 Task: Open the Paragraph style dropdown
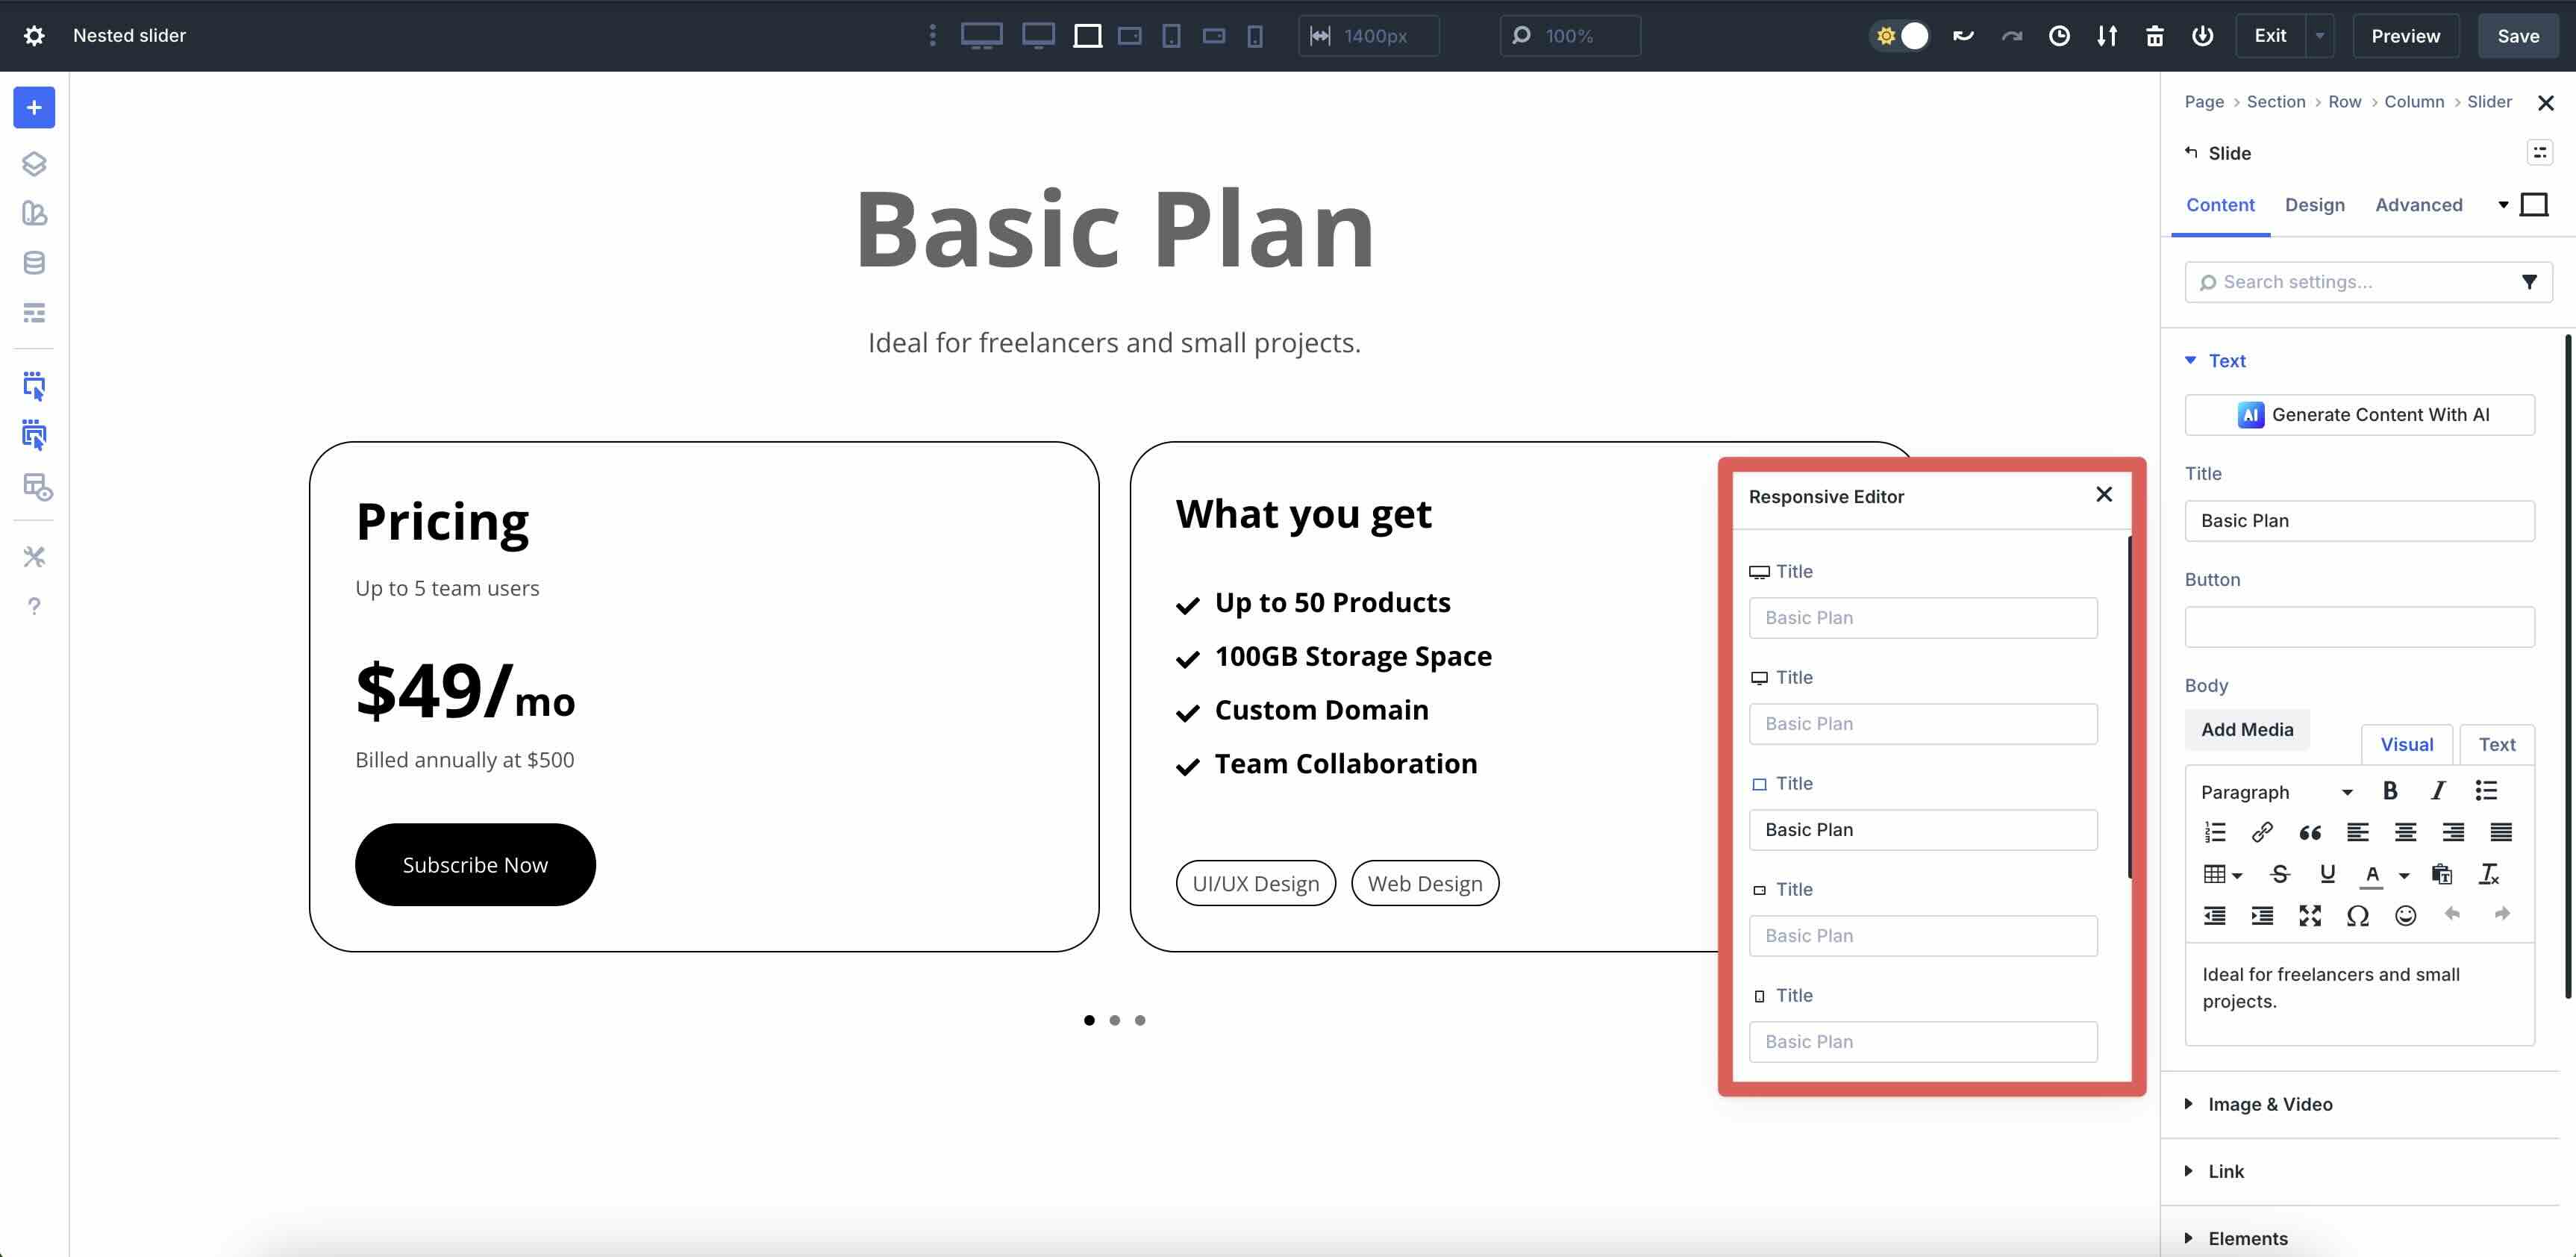pyautogui.click(x=2275, y=791)
